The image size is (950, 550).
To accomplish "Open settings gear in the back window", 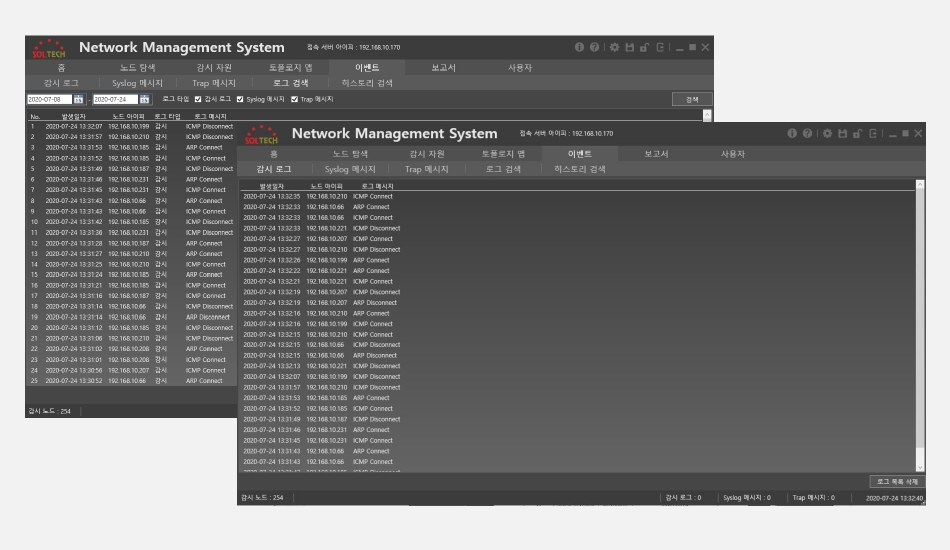I will tap(615, 47).
